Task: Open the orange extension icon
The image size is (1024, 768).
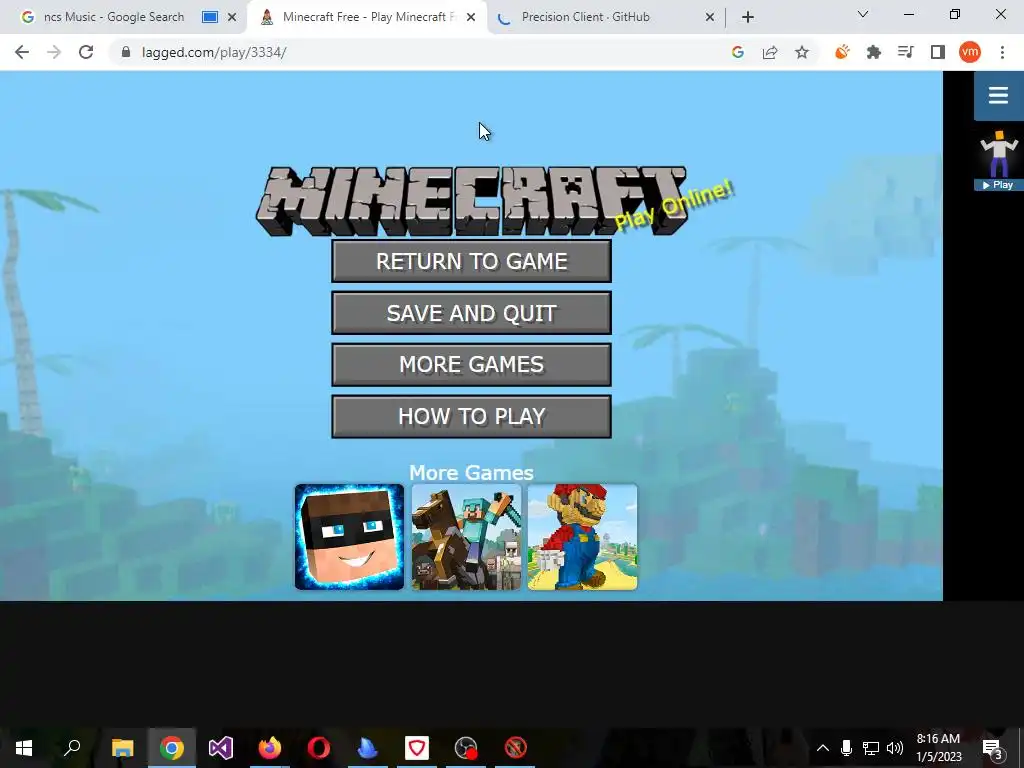Action: coord(842,52)
